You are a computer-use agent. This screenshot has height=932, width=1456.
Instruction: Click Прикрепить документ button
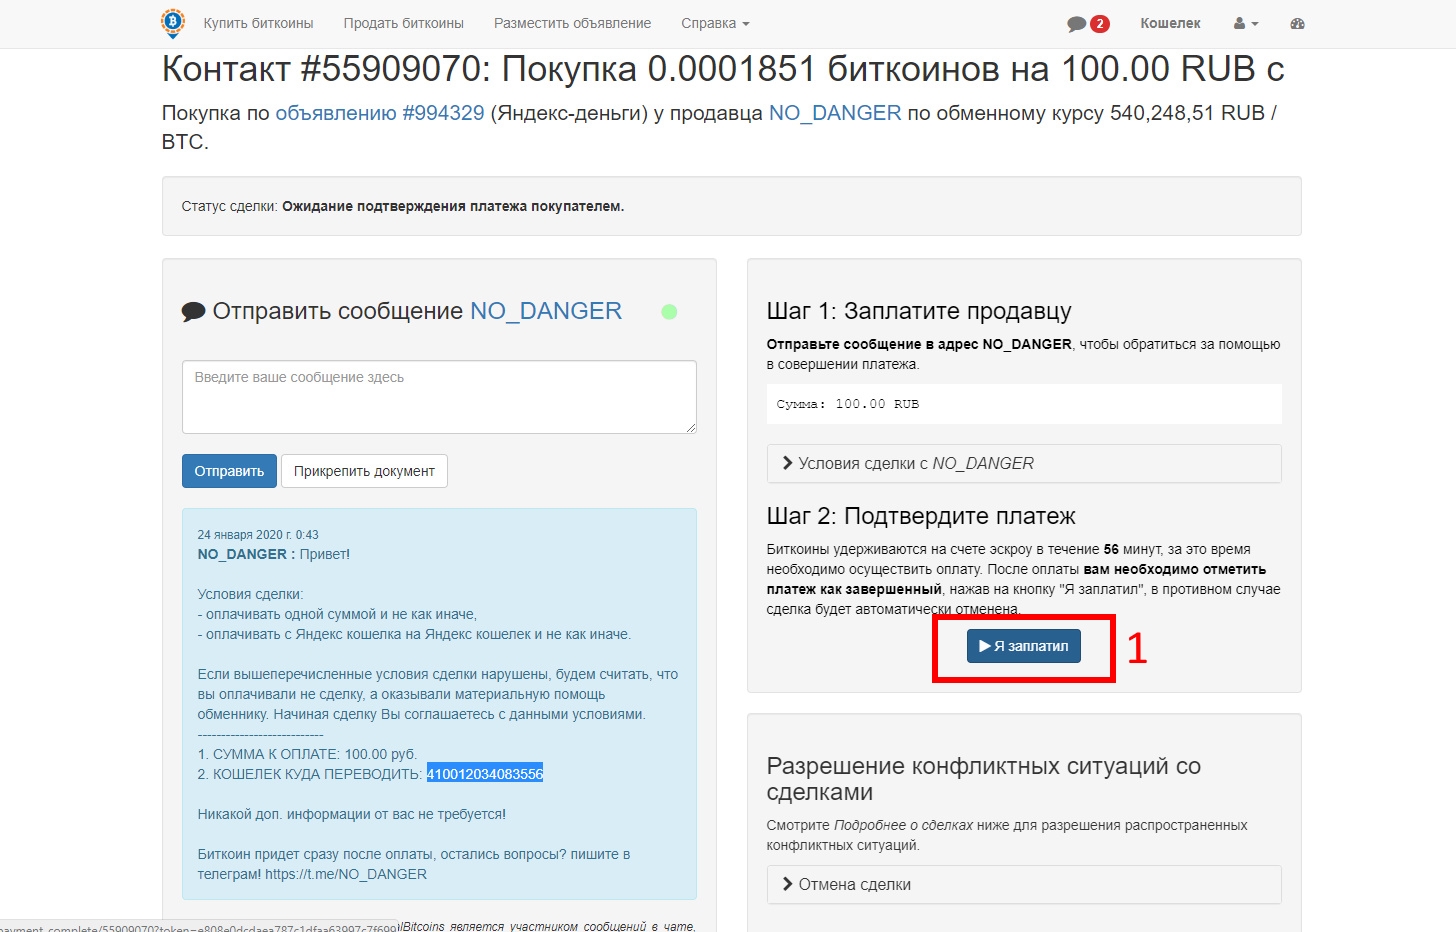[364, 471]
